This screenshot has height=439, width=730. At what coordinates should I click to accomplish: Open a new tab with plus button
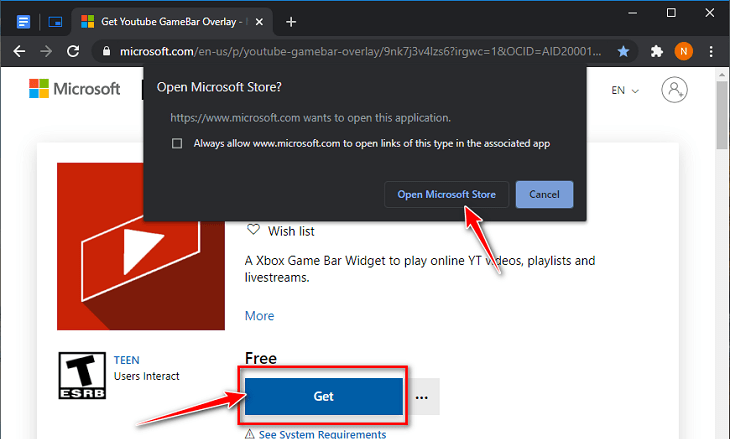tap(291, 21)
